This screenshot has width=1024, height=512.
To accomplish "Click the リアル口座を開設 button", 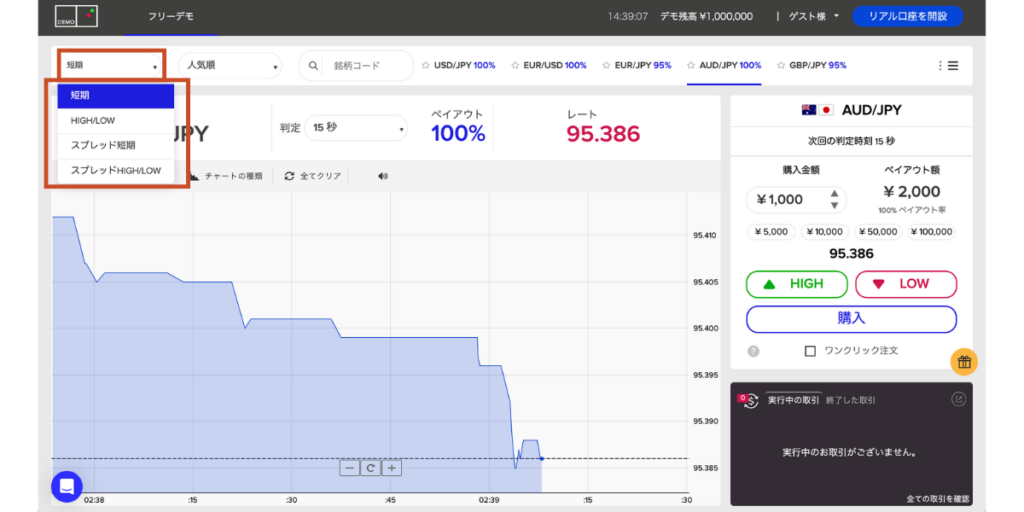I will coord(907,16).
